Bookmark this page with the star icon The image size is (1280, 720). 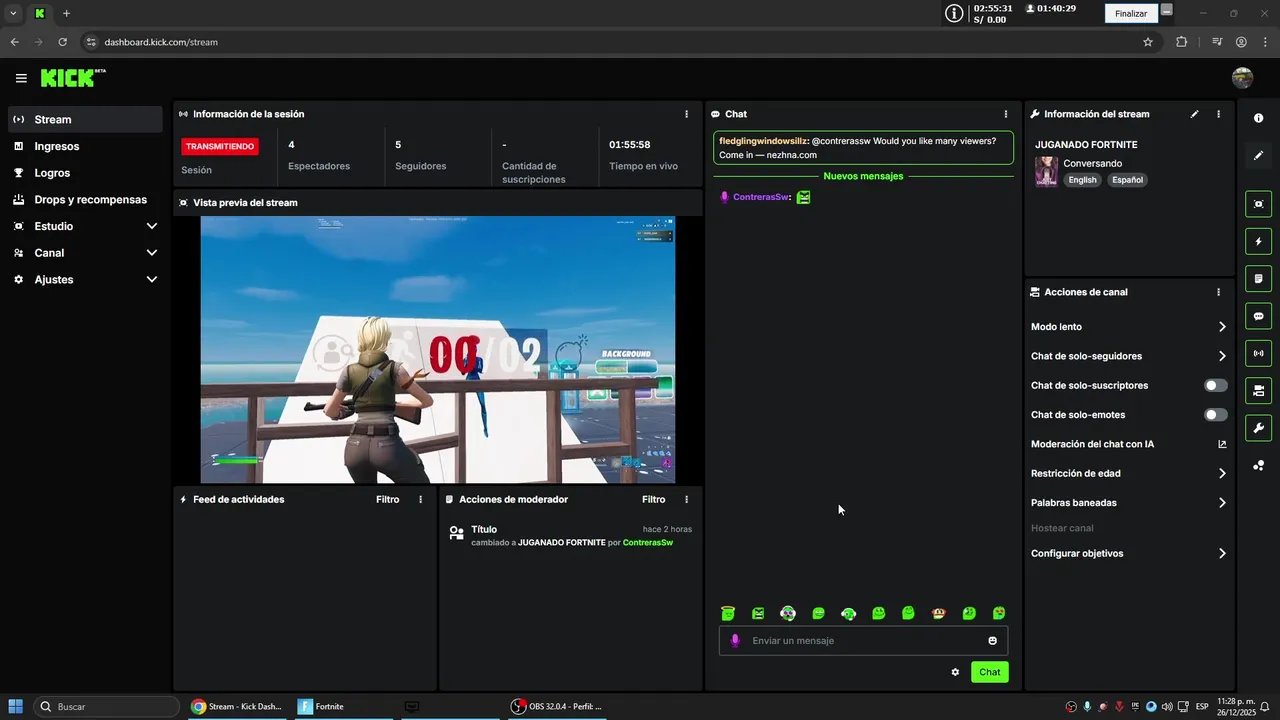(1148, 42)
